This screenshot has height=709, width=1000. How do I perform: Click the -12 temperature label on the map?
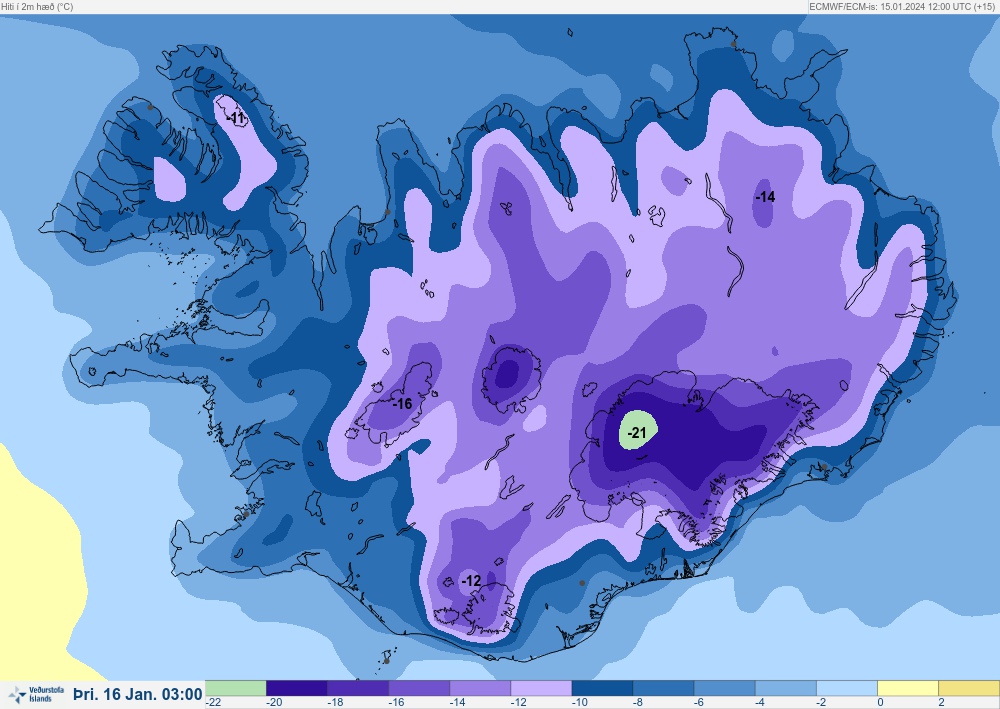tap(471, 581)
